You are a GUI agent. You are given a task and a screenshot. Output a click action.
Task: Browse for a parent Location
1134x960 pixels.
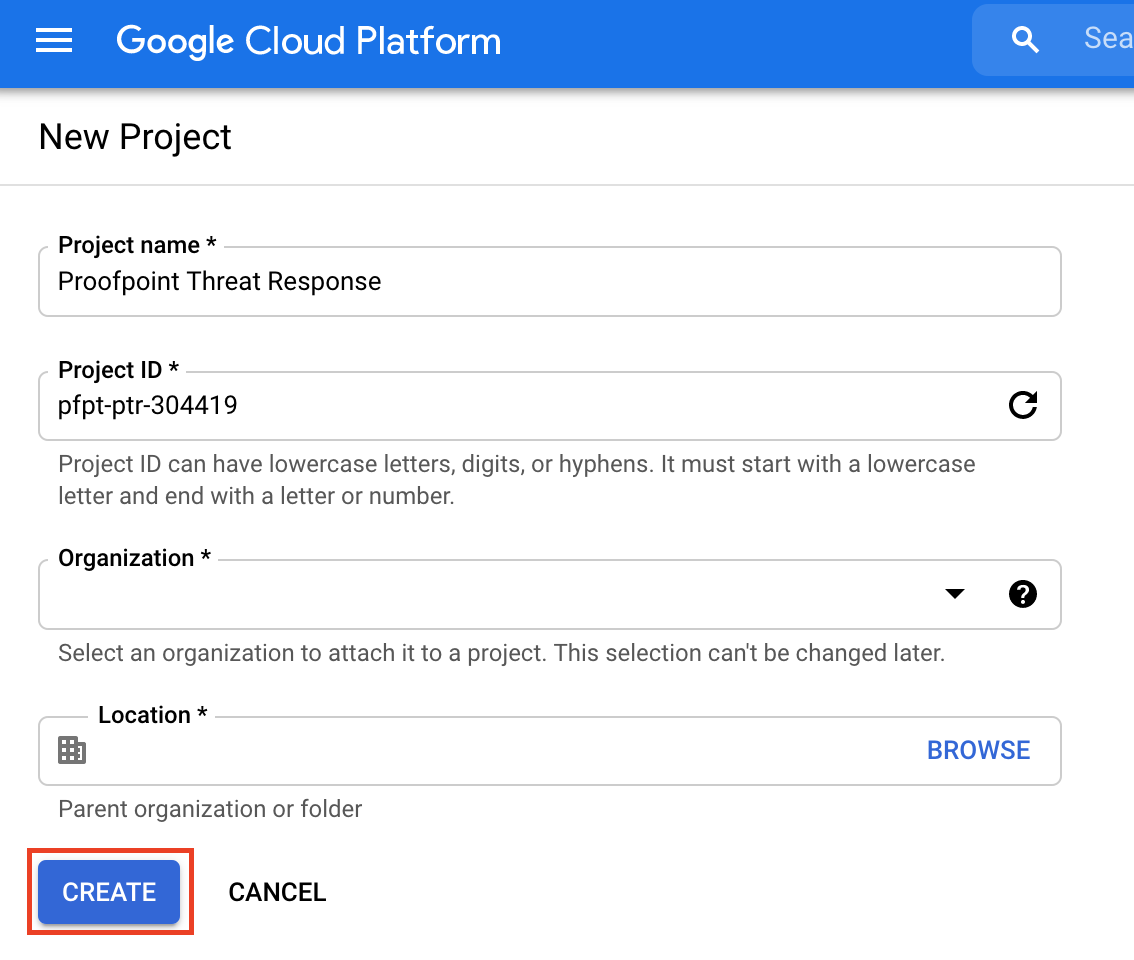point(978,750)
